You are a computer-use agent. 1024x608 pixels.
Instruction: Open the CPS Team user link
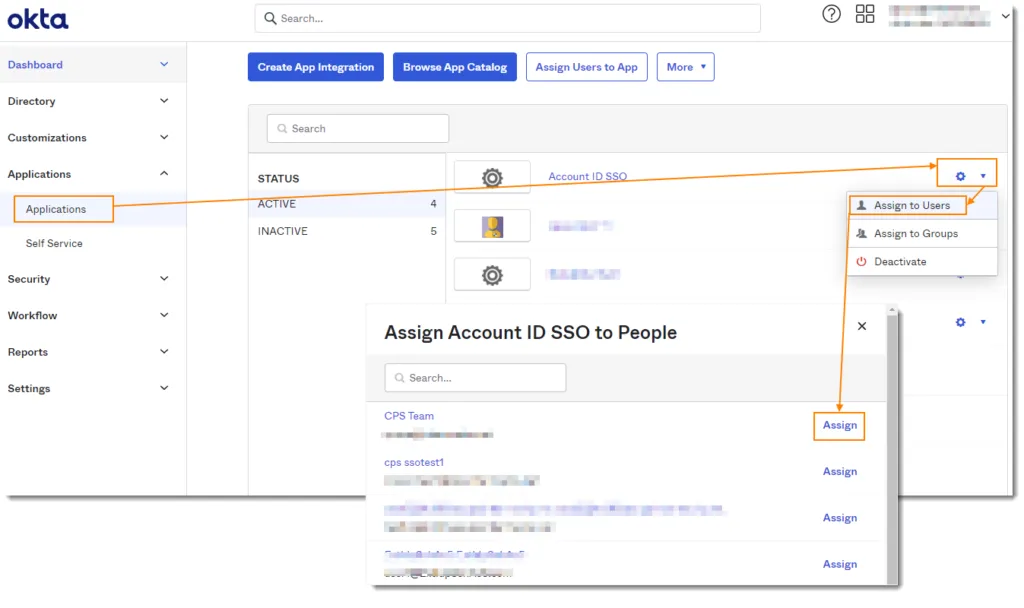coord(409,416)
